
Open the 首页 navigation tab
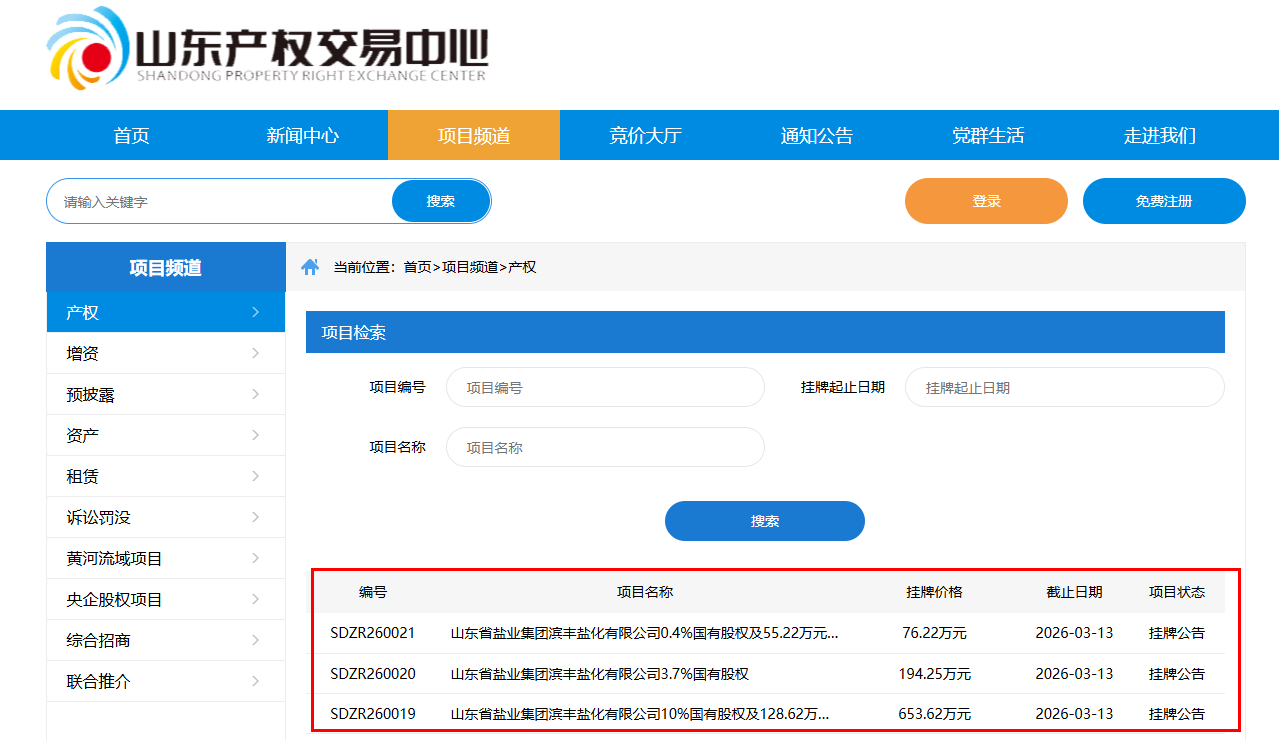[x=131, y=136]
